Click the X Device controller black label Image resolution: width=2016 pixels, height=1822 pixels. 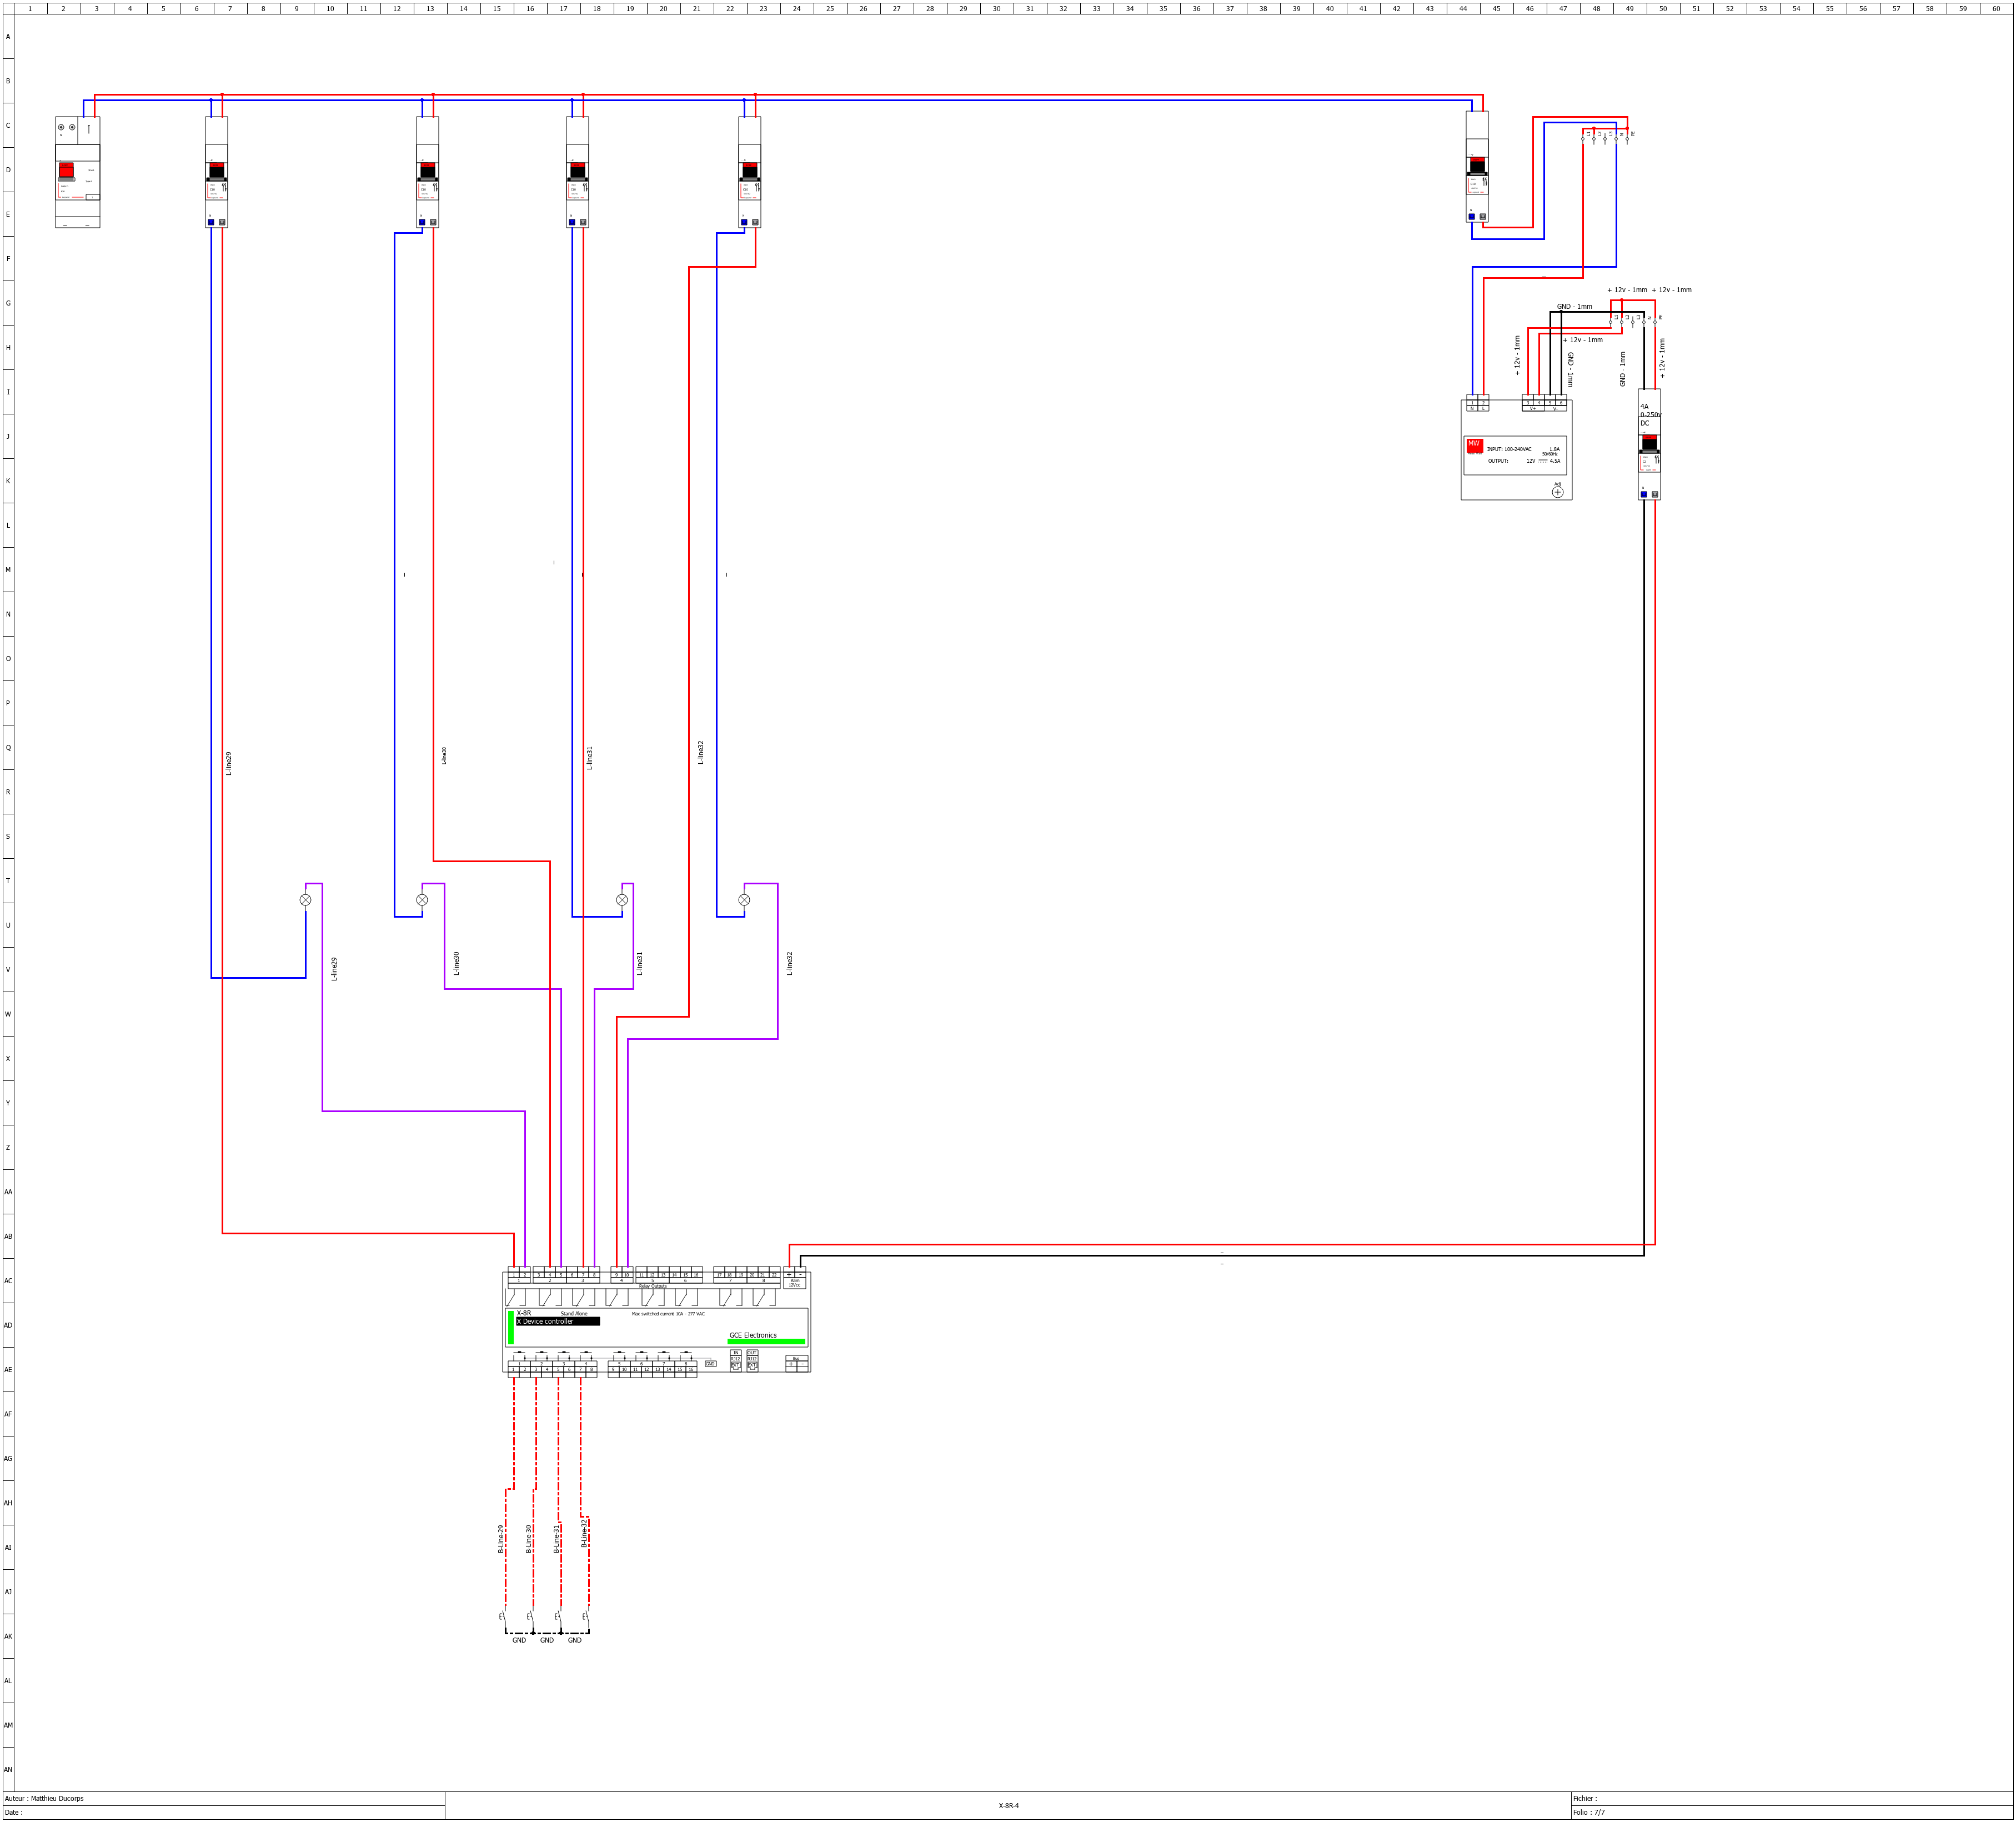(x=557, y=1321)
